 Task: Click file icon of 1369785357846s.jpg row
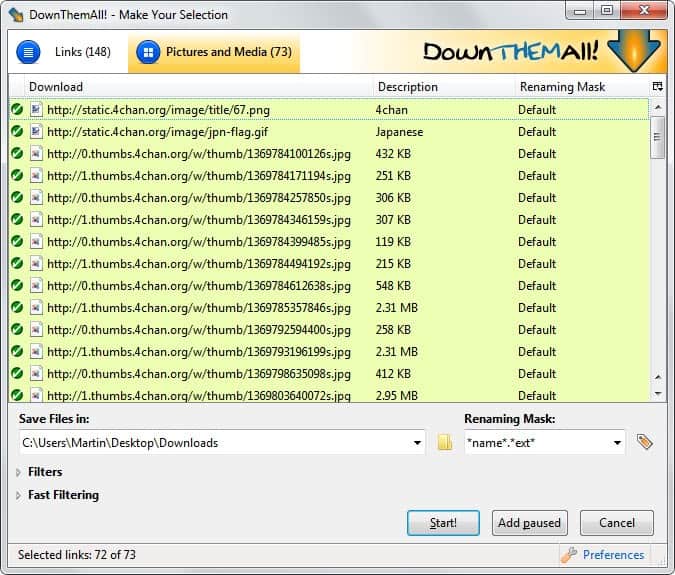pyautogui.click(x=36, y=307)
